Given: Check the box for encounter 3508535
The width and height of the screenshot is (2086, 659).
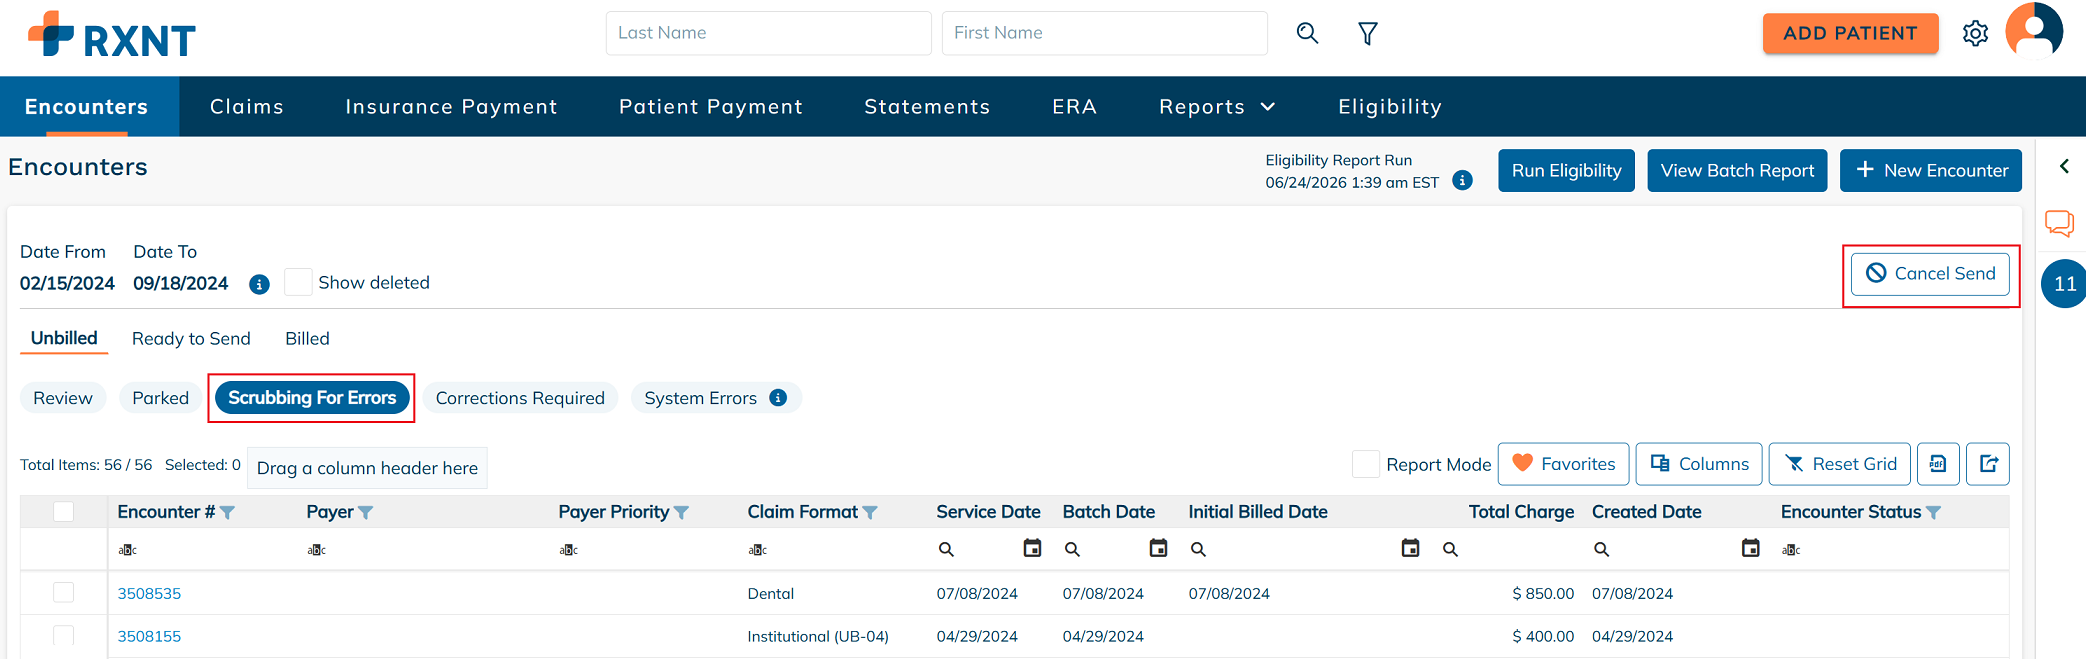Looking at the screenshot, I should [x=64, y=593].
